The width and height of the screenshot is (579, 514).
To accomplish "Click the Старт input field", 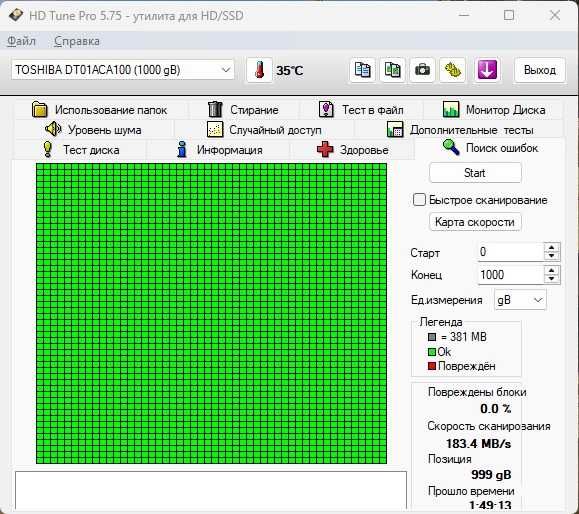I will pyautogui.click(x=511, y=252).
